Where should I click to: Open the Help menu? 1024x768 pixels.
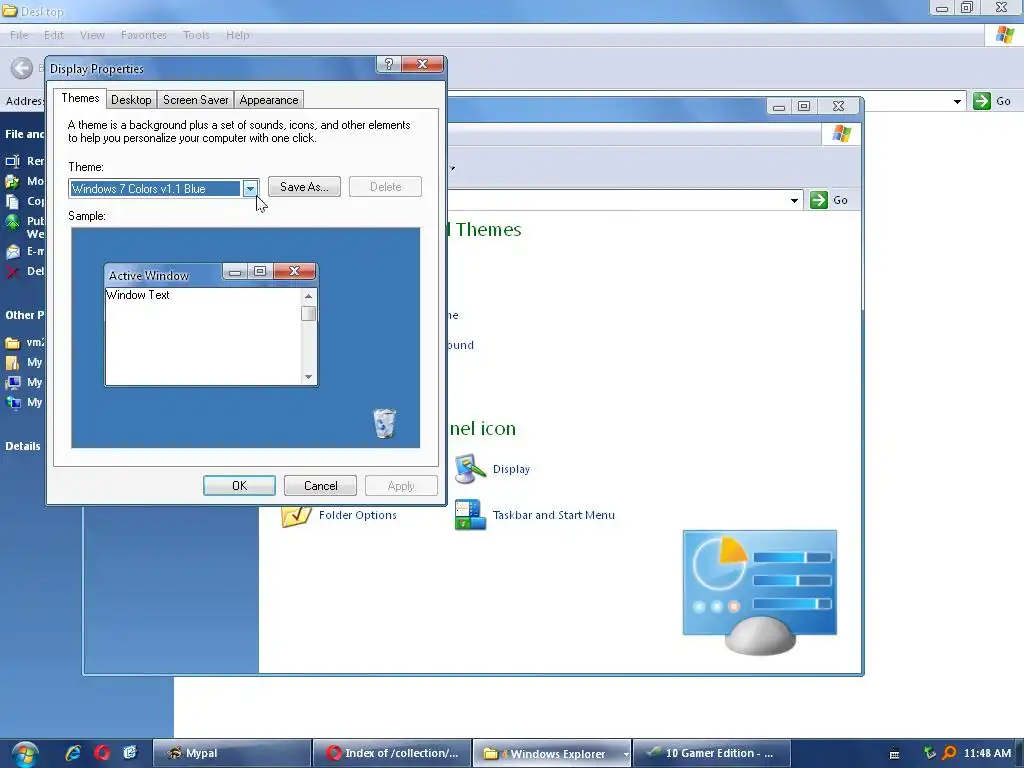(x=238, y=35)
